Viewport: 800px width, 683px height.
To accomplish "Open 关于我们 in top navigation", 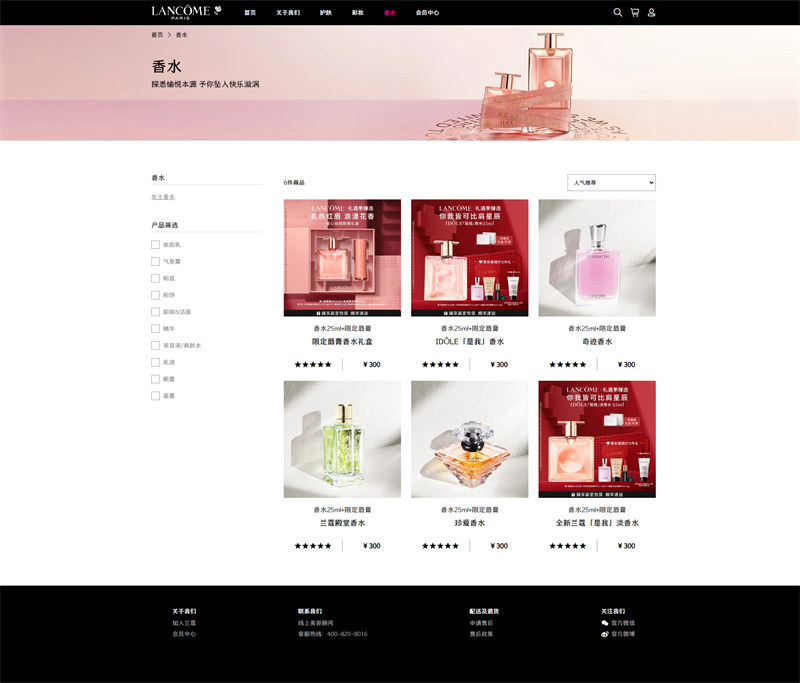I will [x=288, y=13].
